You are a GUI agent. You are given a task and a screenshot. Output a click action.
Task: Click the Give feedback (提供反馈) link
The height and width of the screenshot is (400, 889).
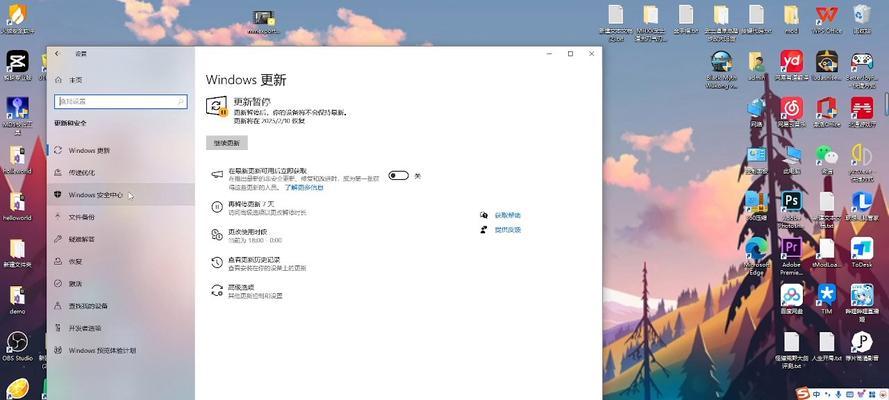click(507, 230)
